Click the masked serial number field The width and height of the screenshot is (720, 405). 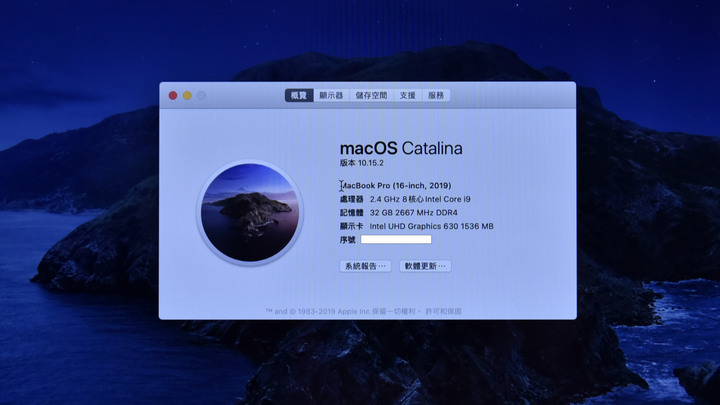coord(396,239)
